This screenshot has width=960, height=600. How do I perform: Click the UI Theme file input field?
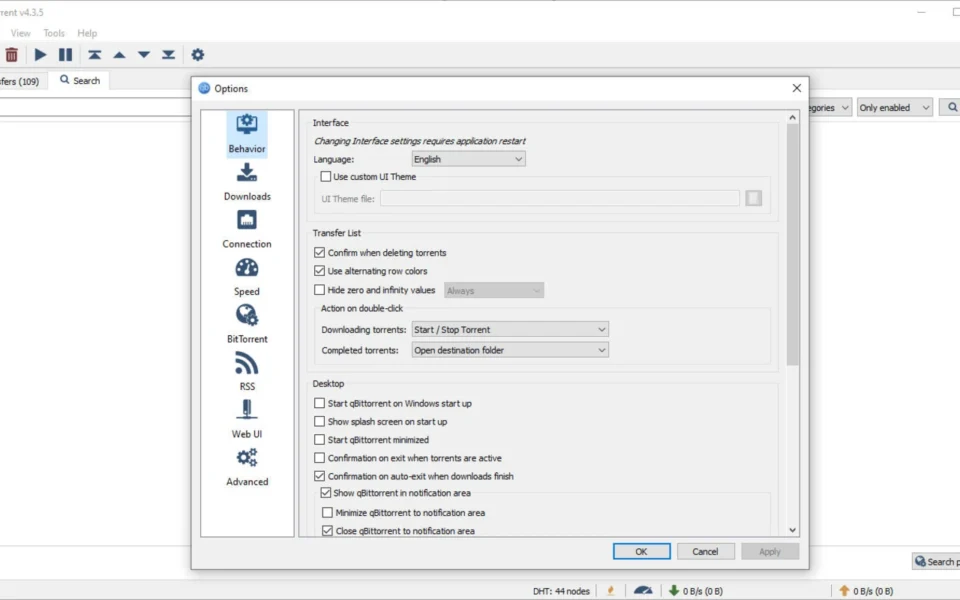pos(560,198)
